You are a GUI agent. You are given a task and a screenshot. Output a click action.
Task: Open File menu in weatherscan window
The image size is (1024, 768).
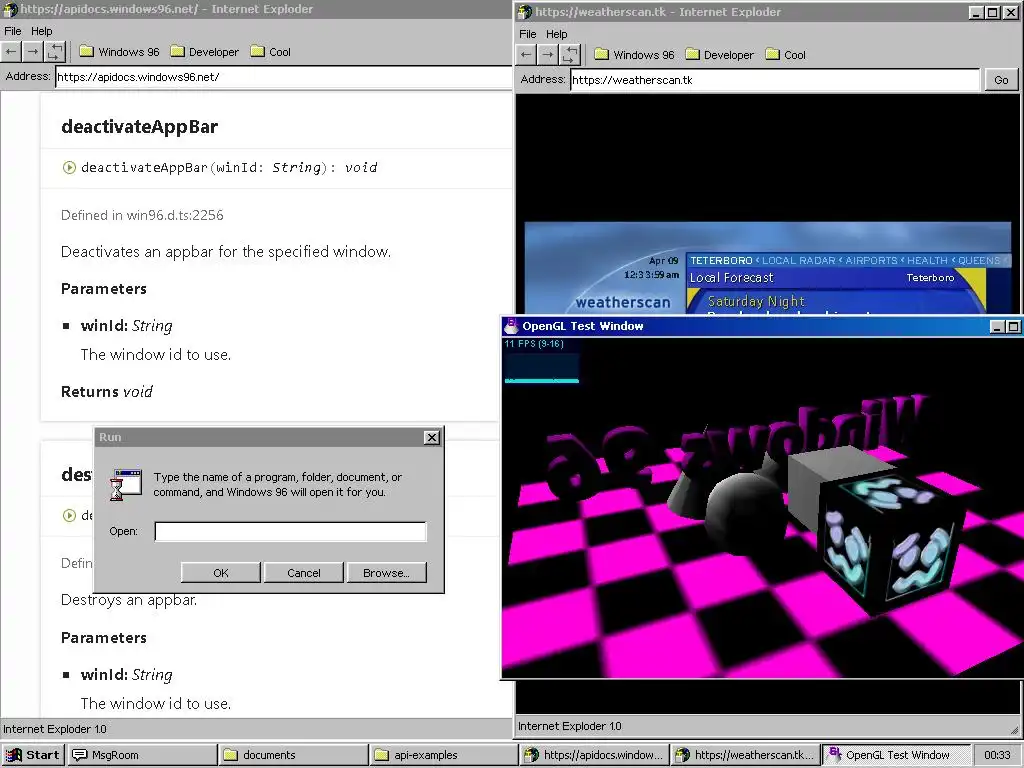[x=528, y=34]
